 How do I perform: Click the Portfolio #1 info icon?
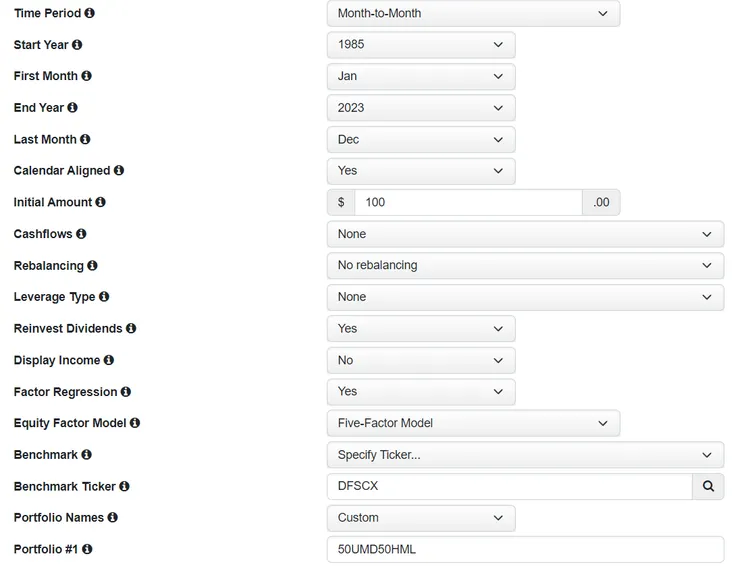coord(89,549)
